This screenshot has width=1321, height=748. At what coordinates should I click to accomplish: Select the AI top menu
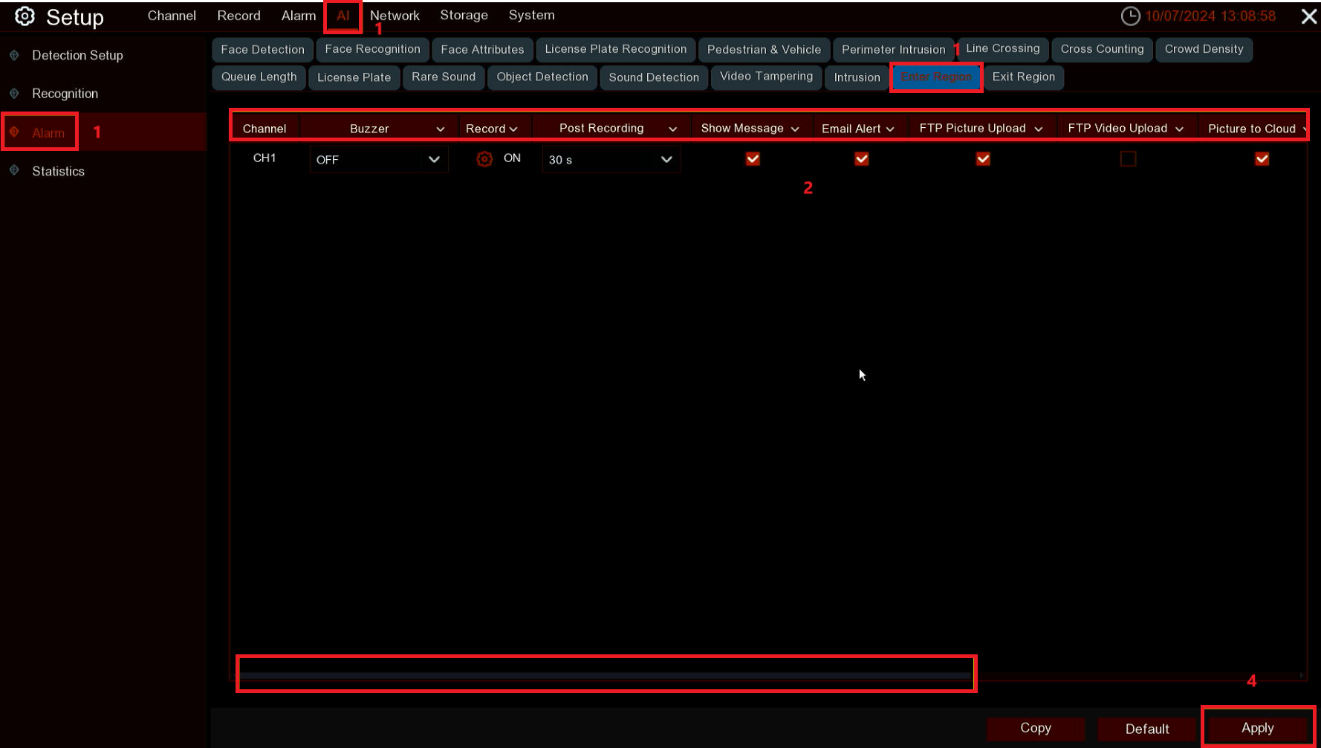point(343,16)
